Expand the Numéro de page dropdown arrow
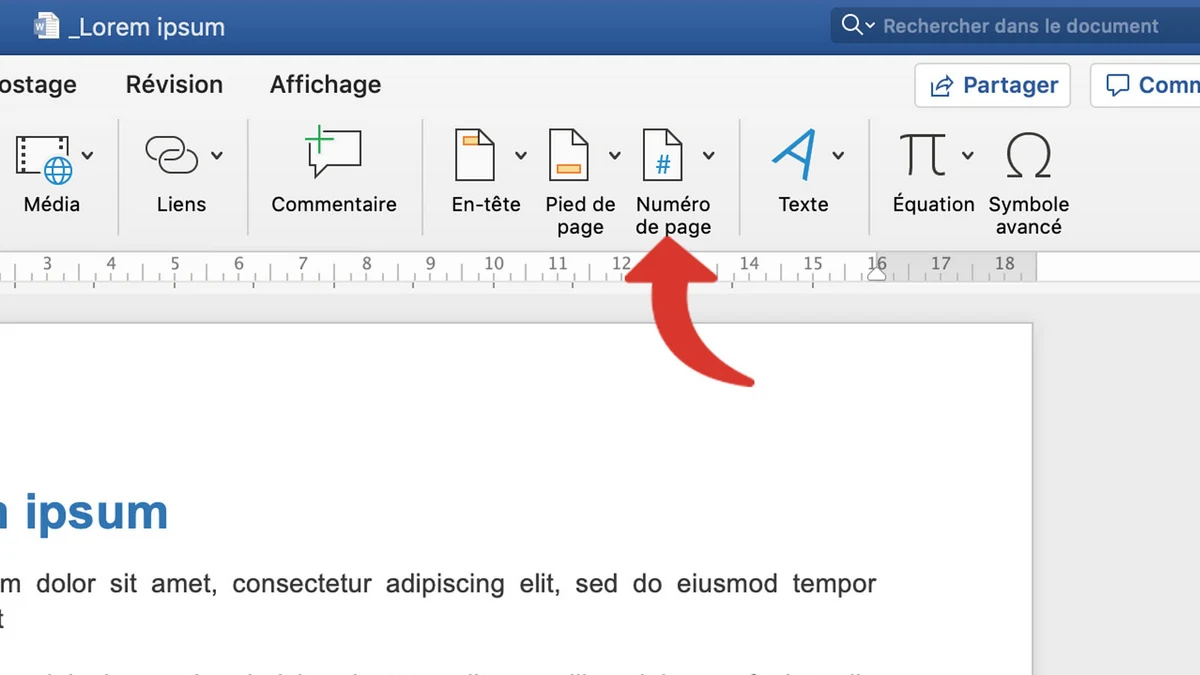The width and height of the screenshot is (1200, 675). [x=709, y=155]
